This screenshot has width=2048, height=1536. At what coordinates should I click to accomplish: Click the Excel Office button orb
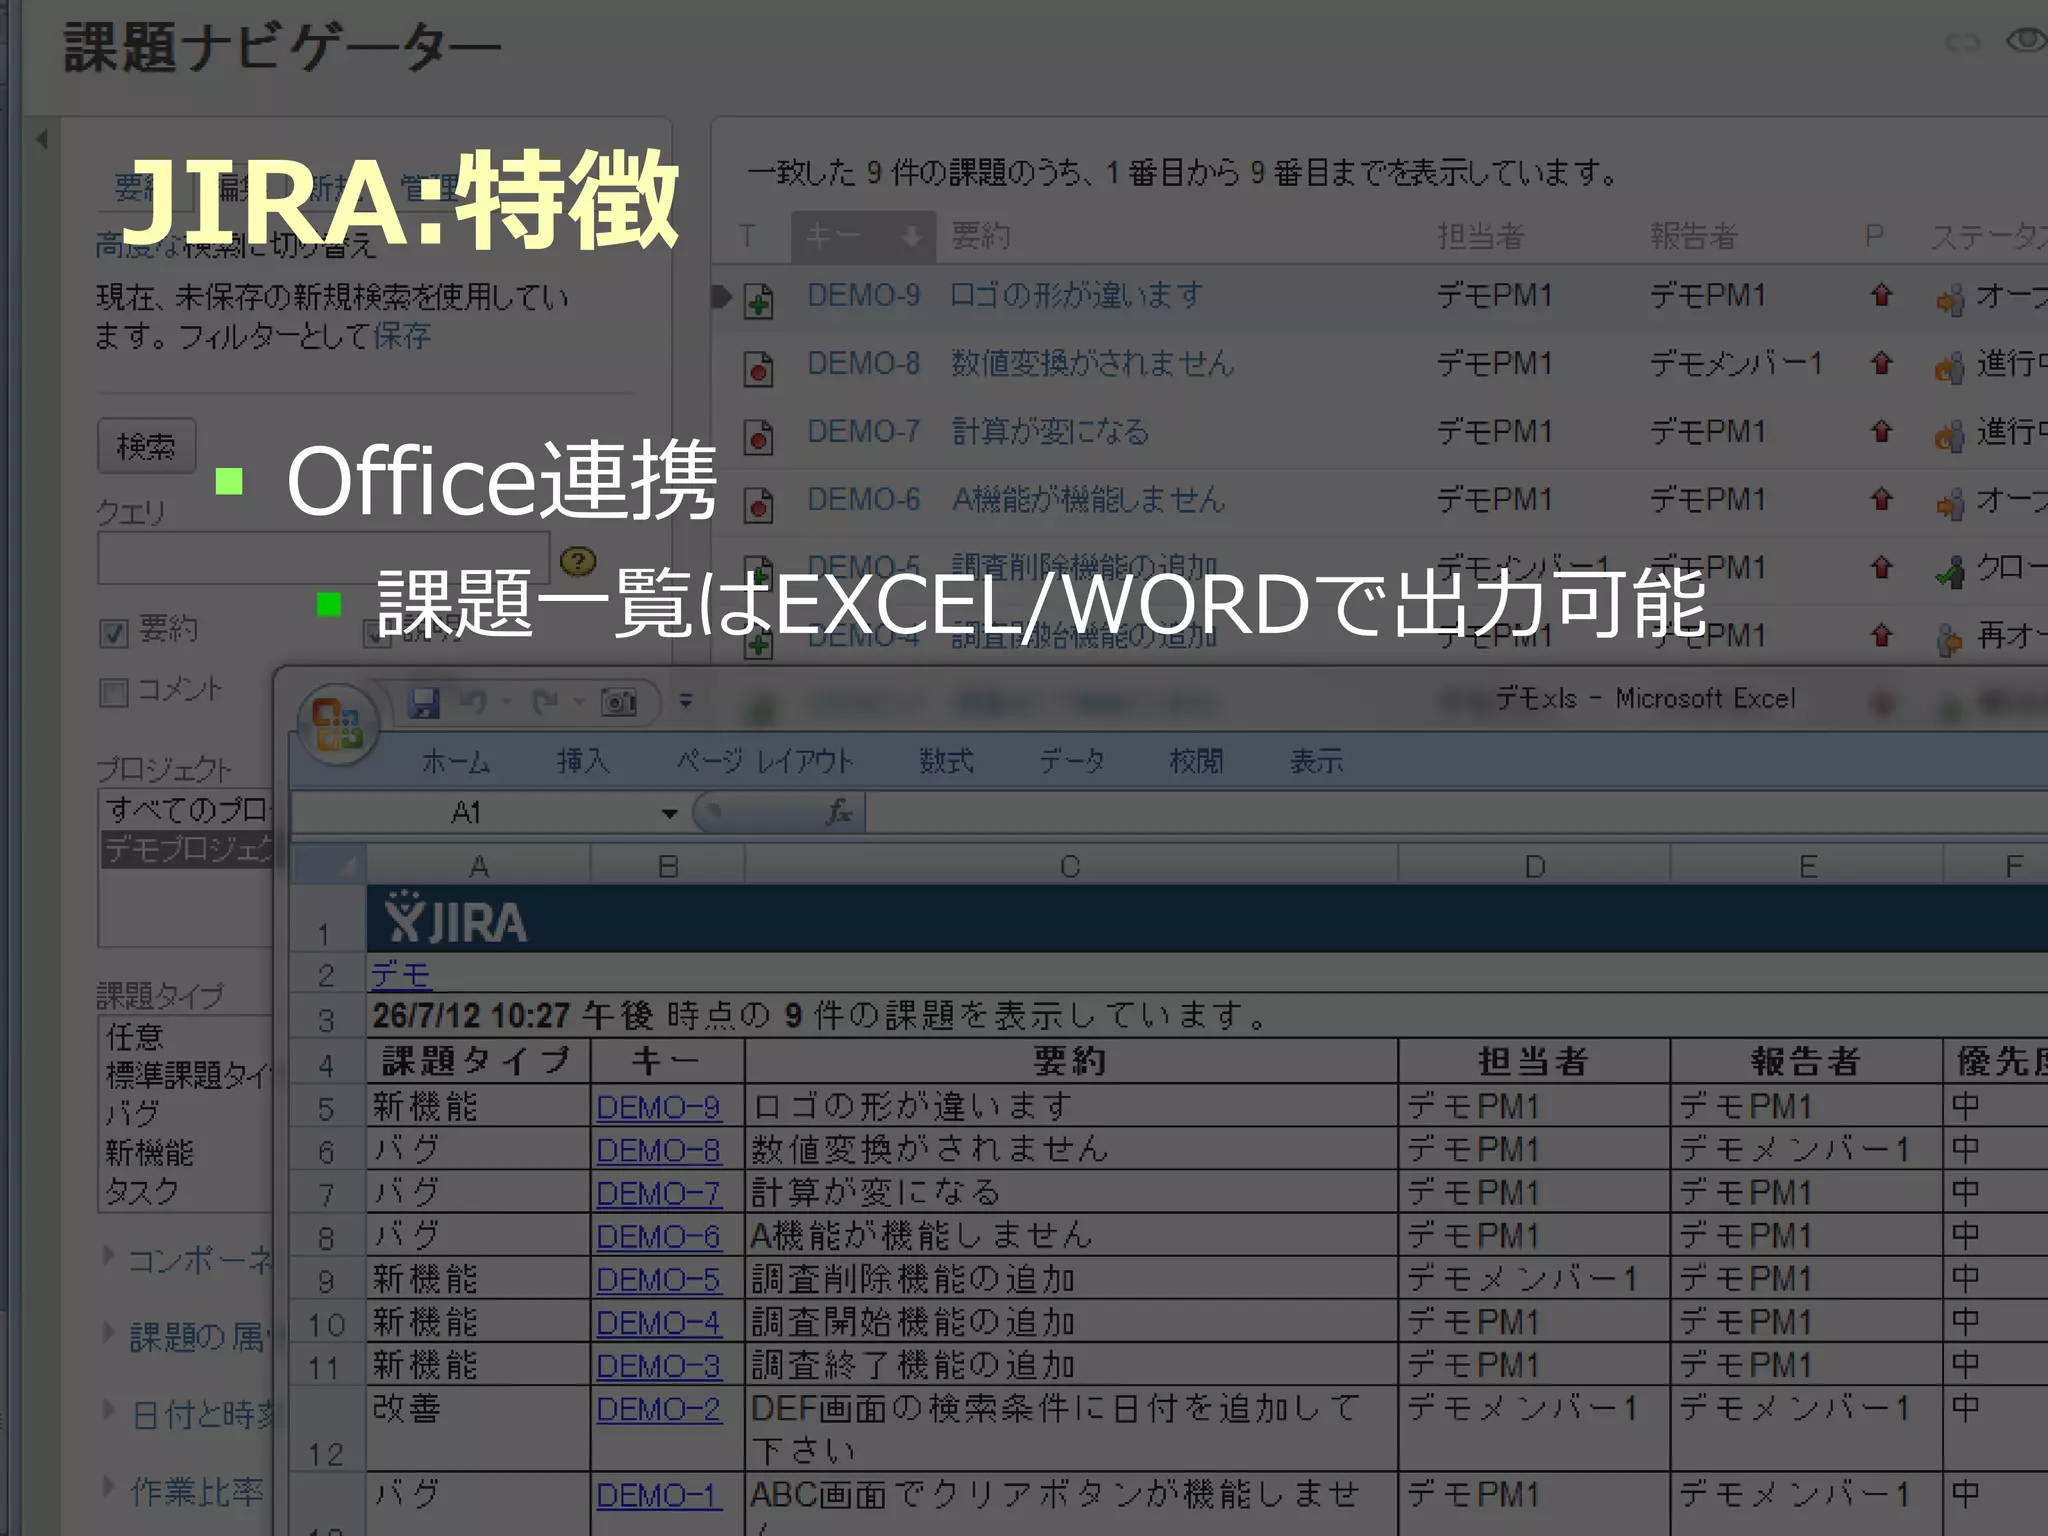tap(338, 724)
